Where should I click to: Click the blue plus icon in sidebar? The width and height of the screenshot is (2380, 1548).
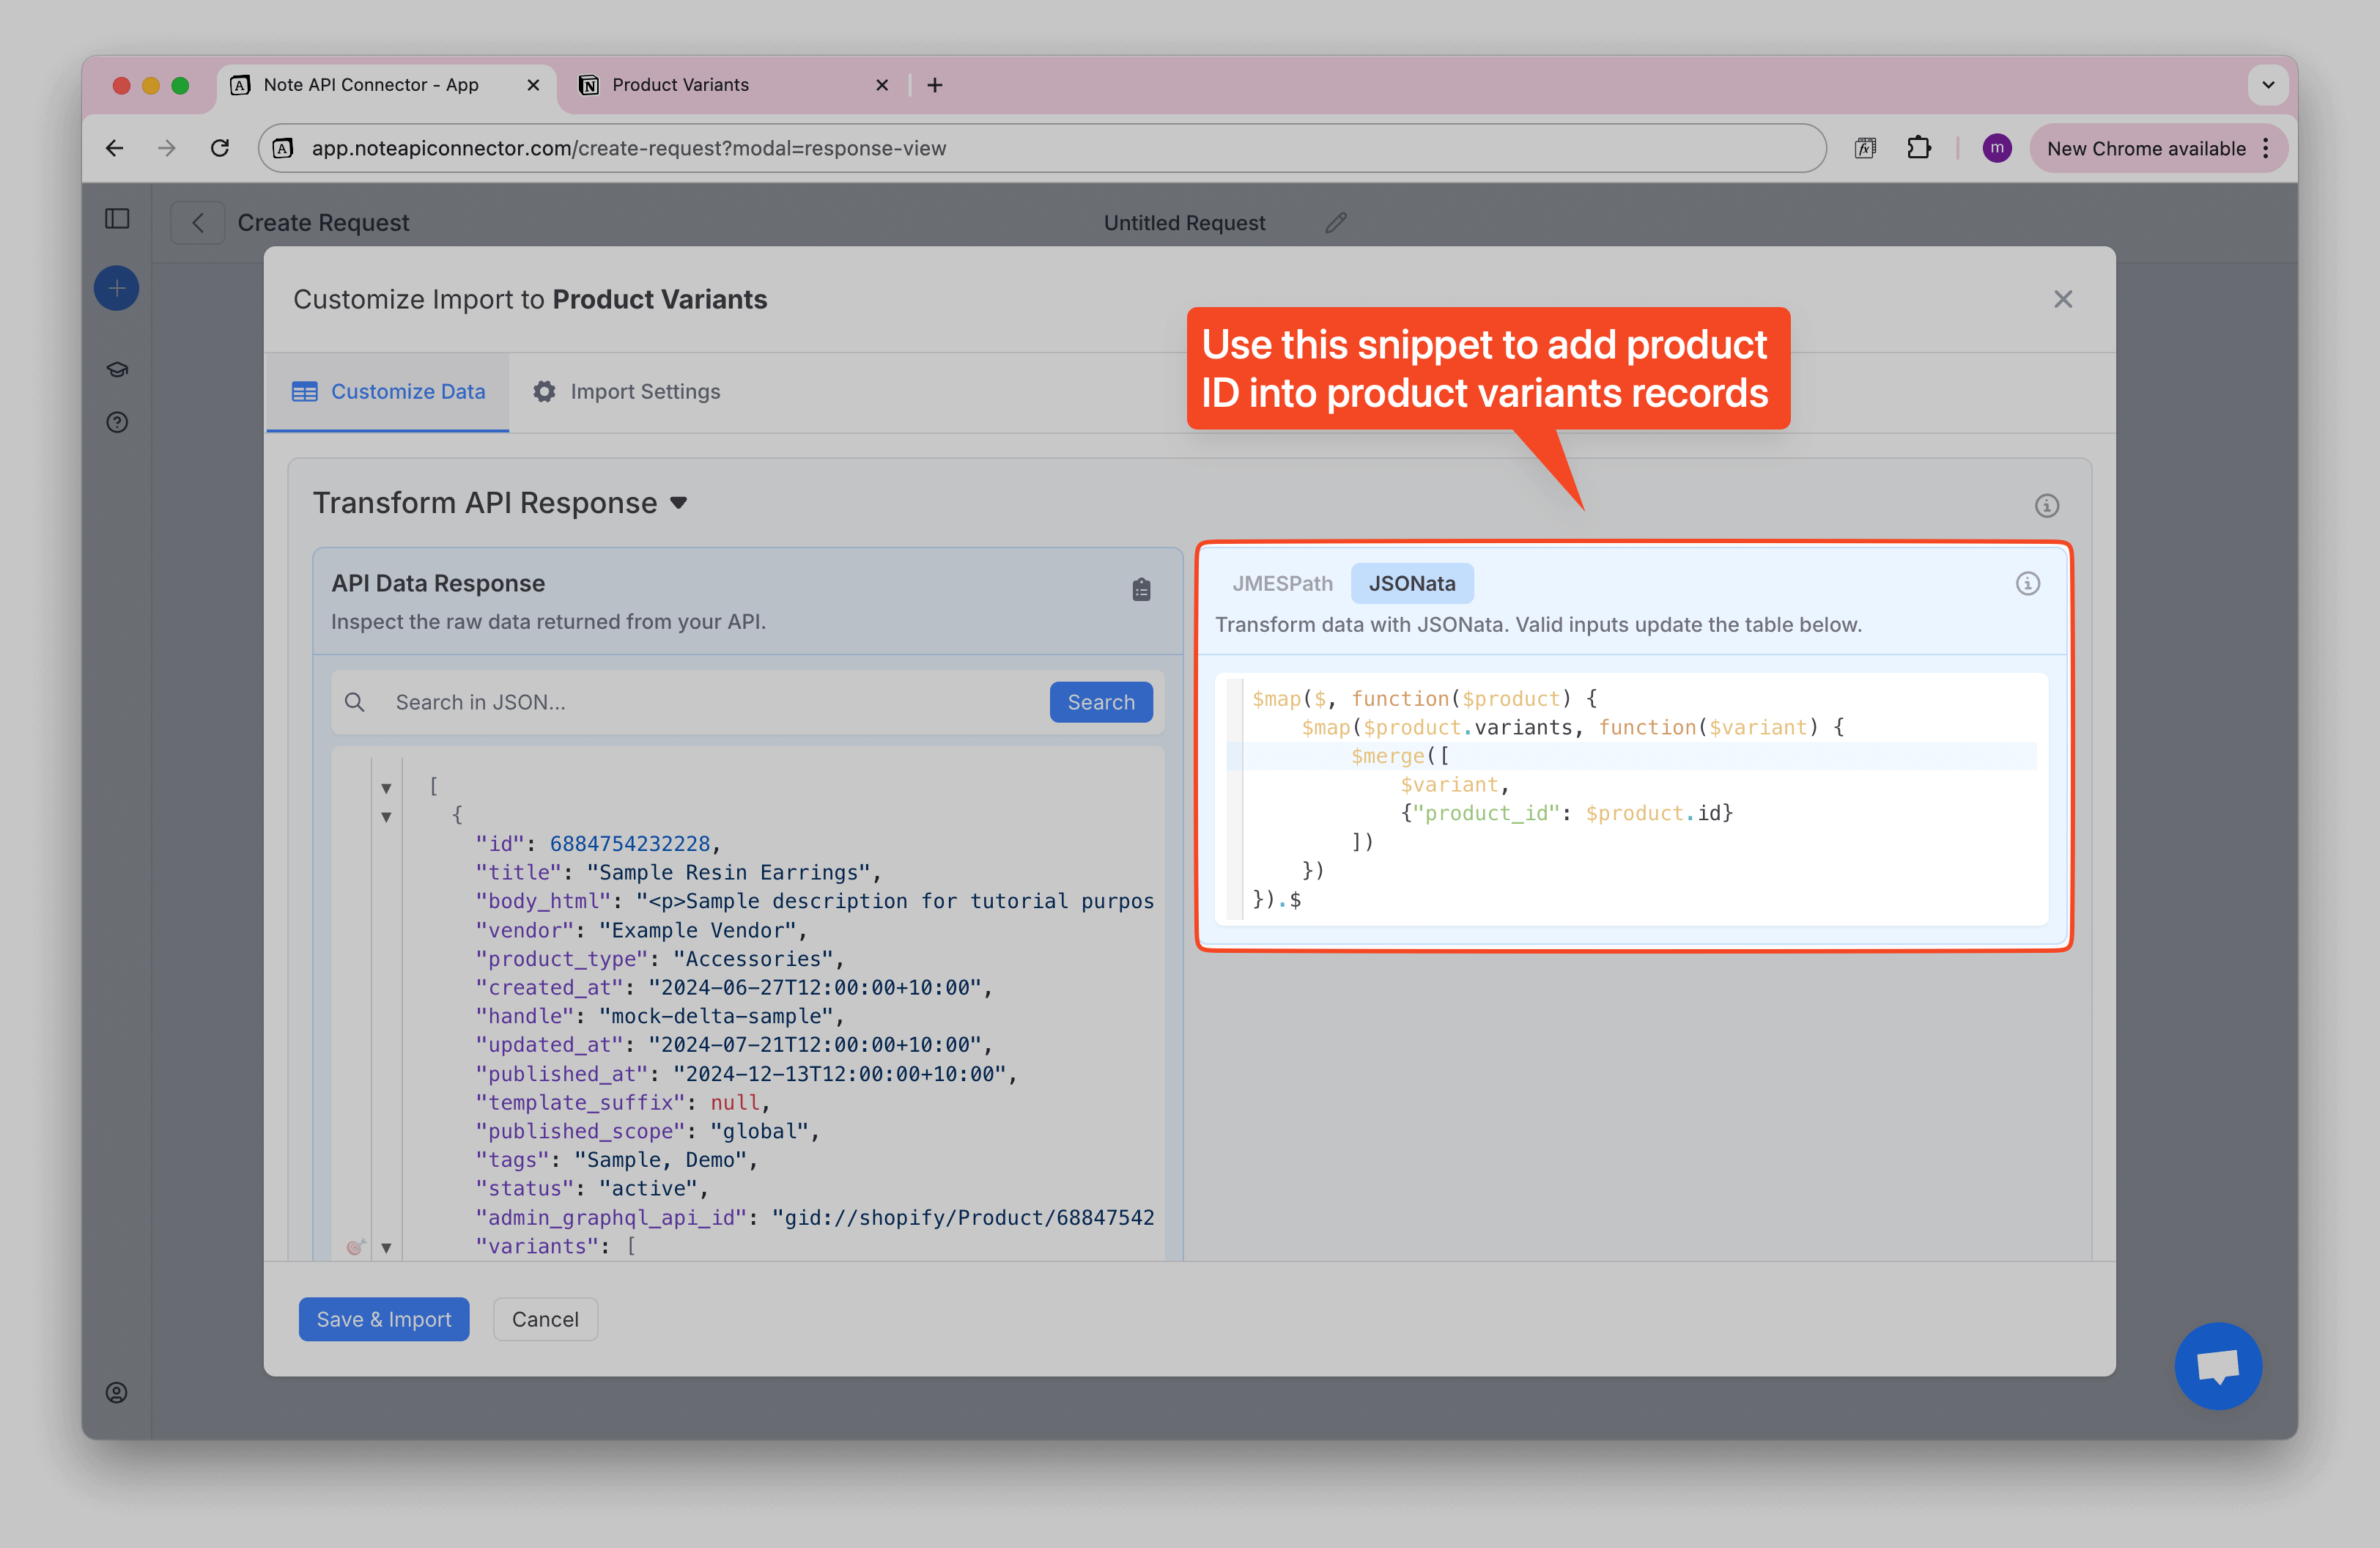click(x=117, y=289)
